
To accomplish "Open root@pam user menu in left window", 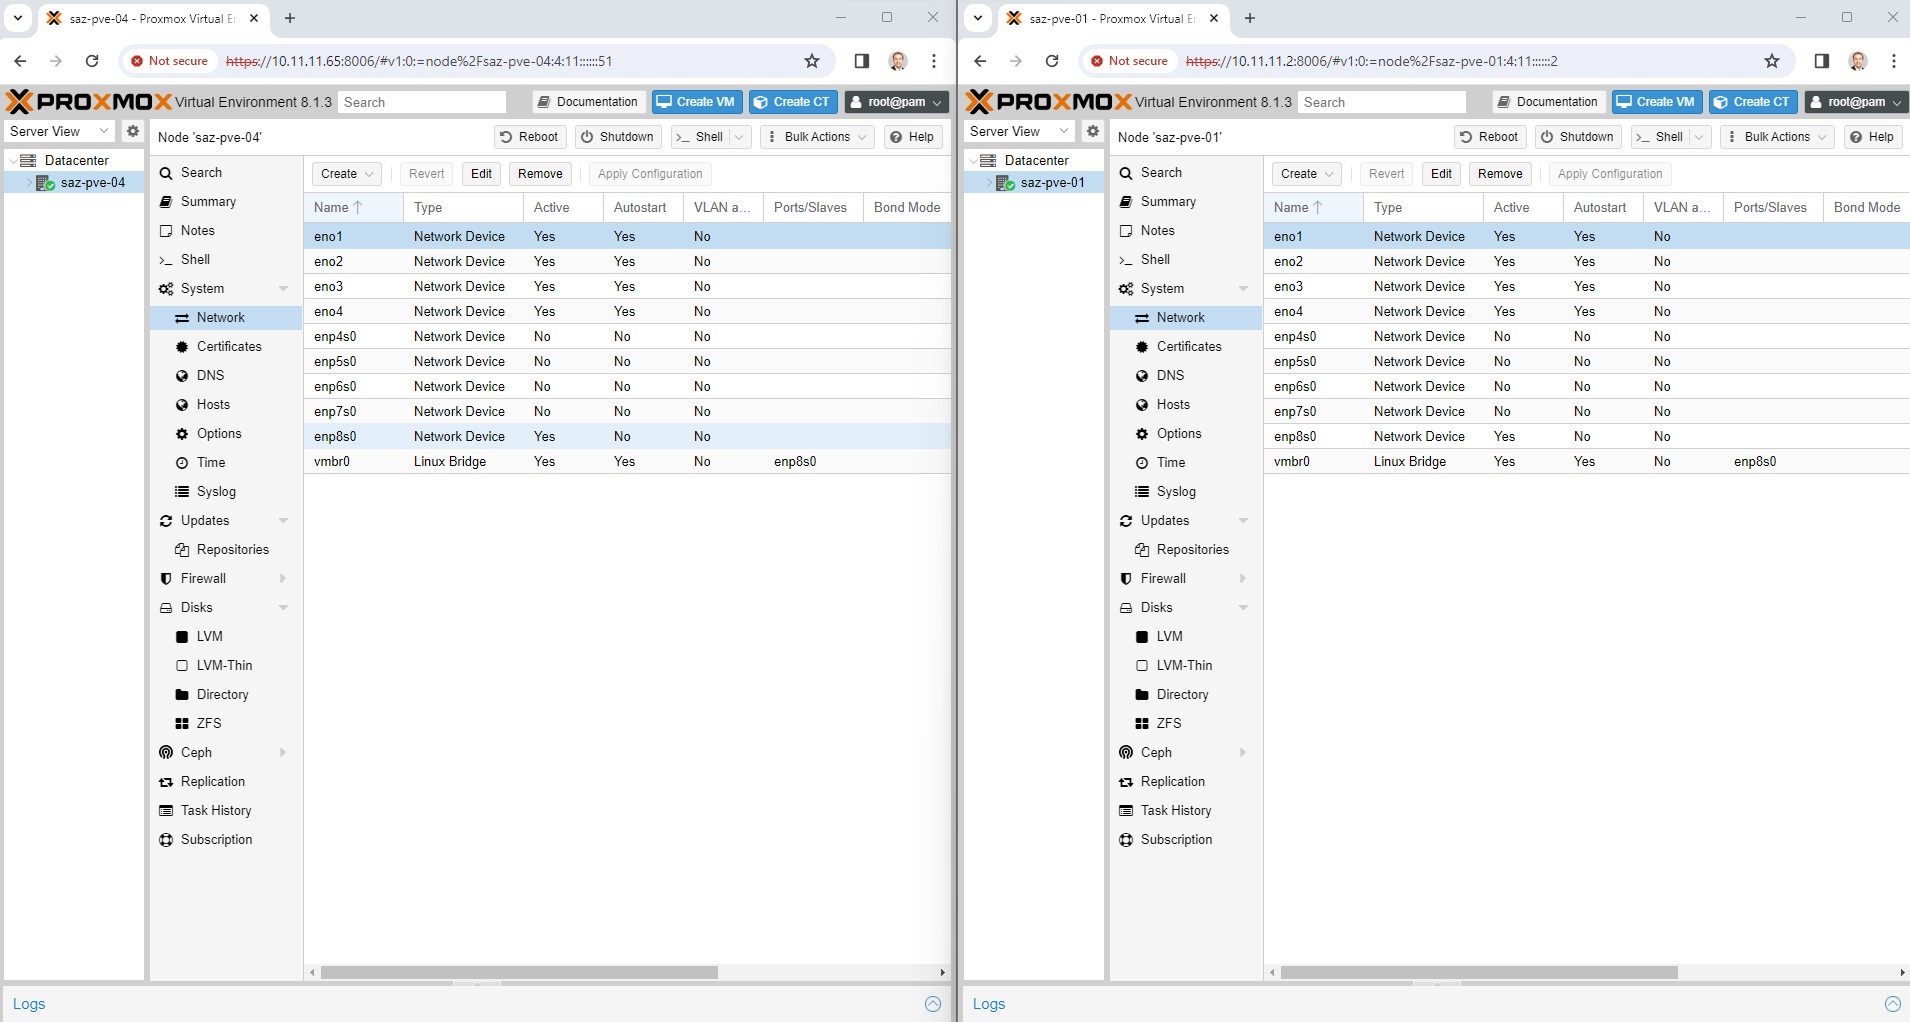I will [x=896, y=102].
